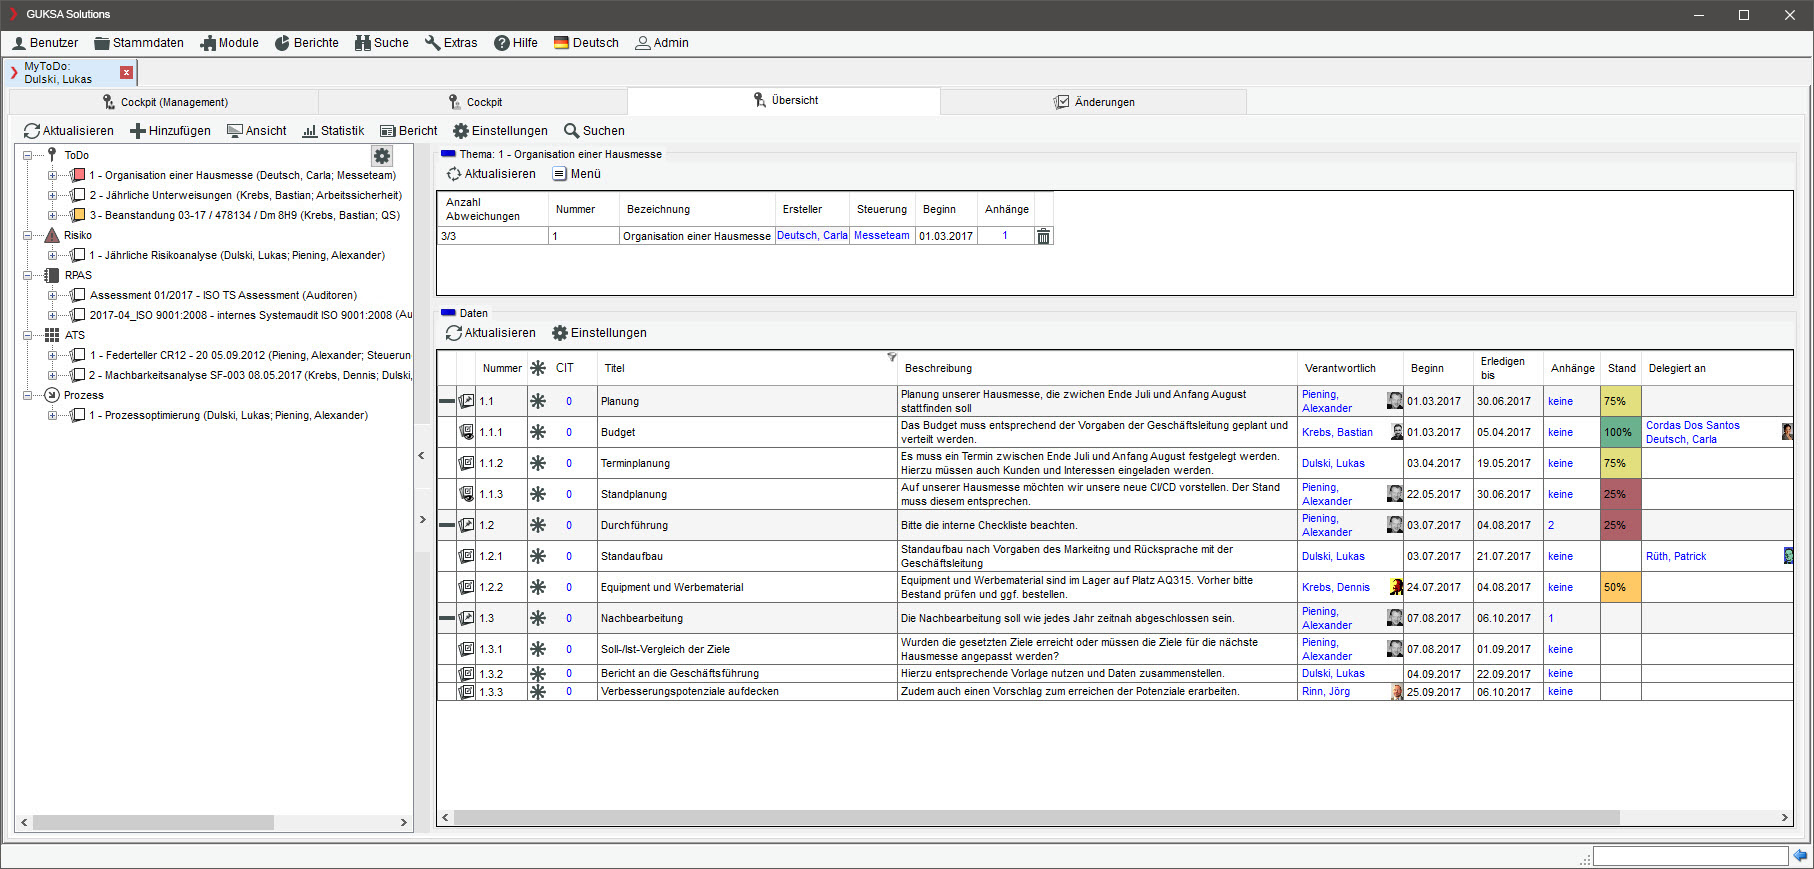Expand the Jährliche Unterweisungen tree node
The height and width of the screenshot is (869, 1814).
point(52,196)
